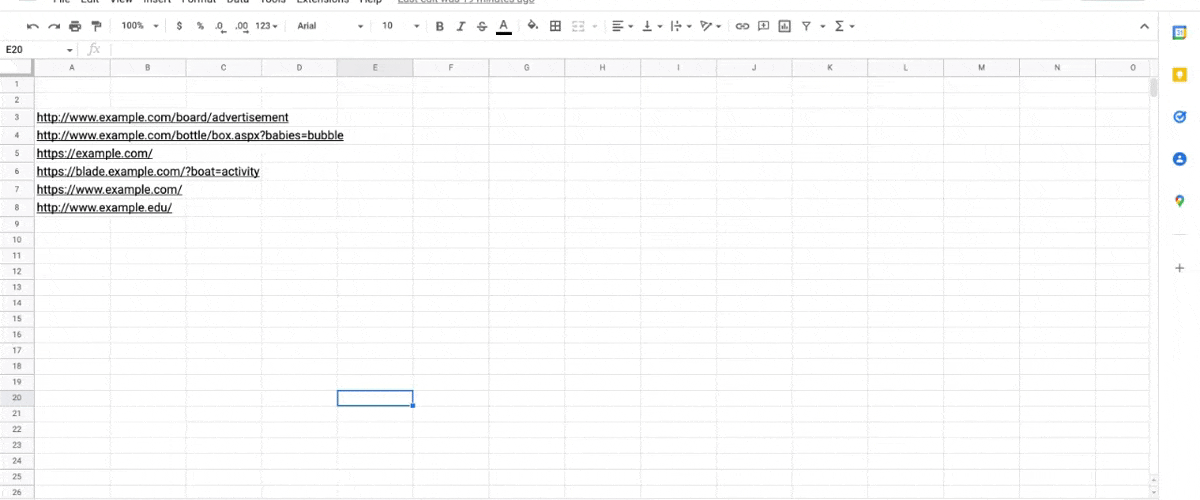Insert a link with the link icon
Image resolution: width=1200 pixels, height=500 pixels.
[x=742, y=26]
